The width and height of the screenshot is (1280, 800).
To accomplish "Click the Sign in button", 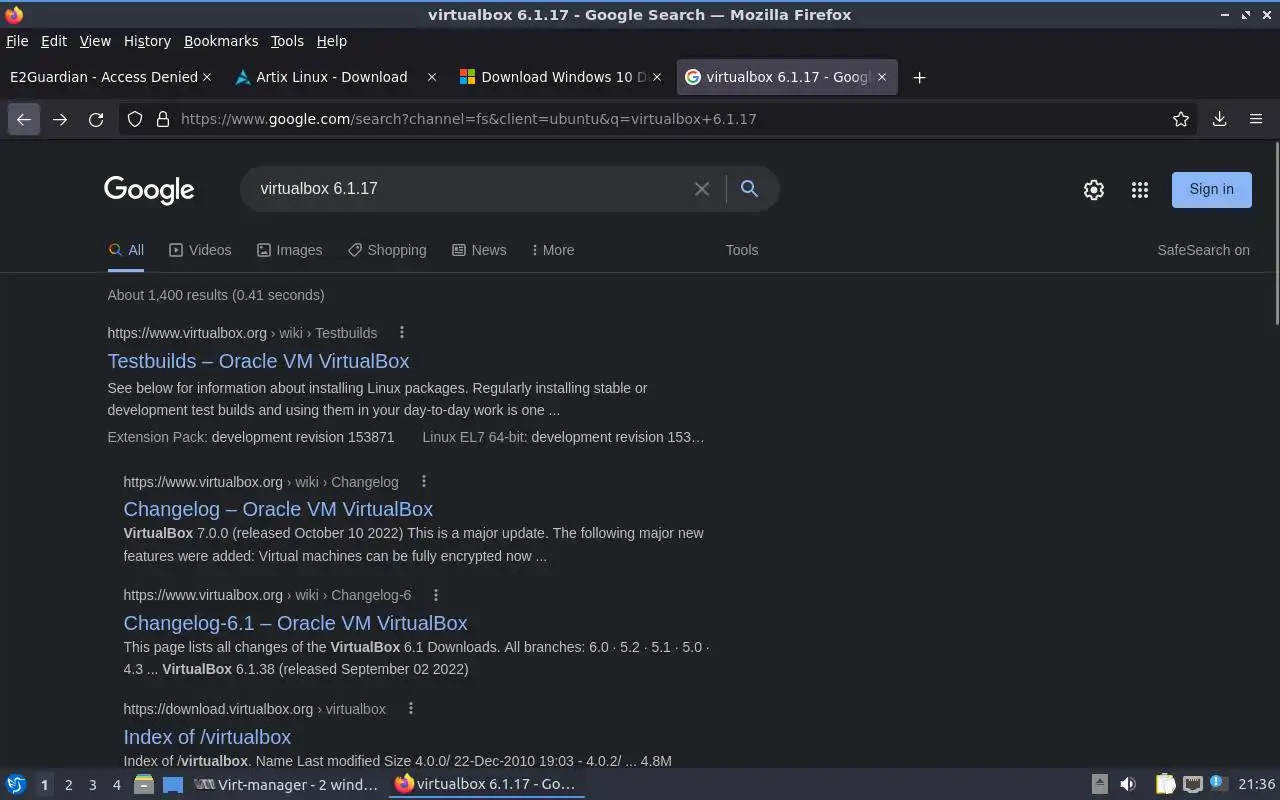I will coord(1211,189).
